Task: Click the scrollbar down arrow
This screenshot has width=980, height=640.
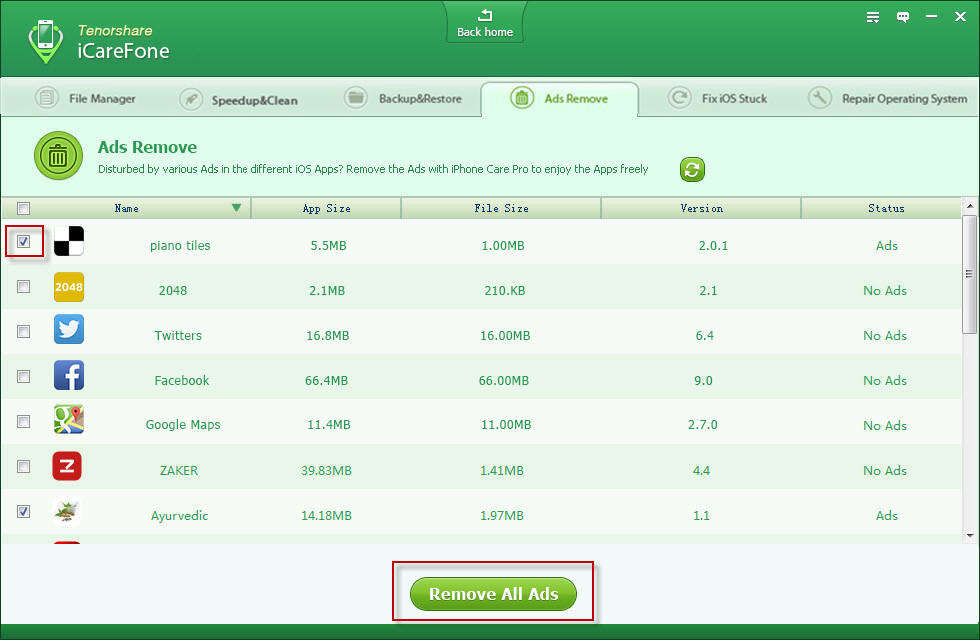Action: tap(969, 536)
